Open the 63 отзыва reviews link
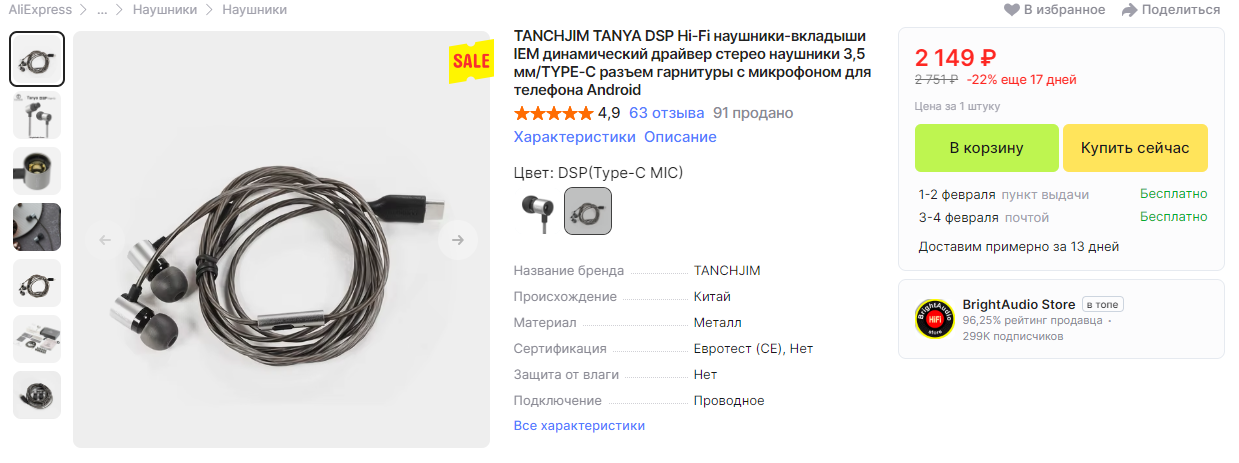The image size is (1239, 463). [x=666, y=113]
